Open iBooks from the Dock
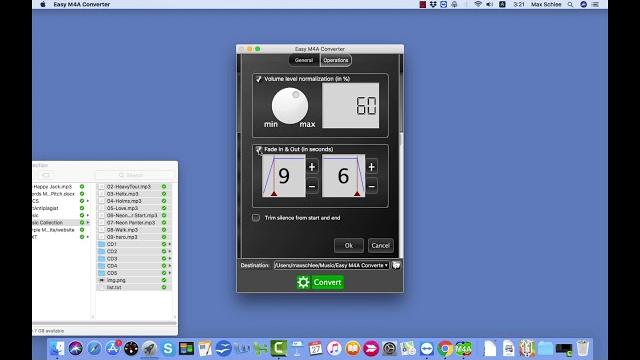The height and width of the screenshot is (360, 640). pyautogui.click(x=353, y=349)
